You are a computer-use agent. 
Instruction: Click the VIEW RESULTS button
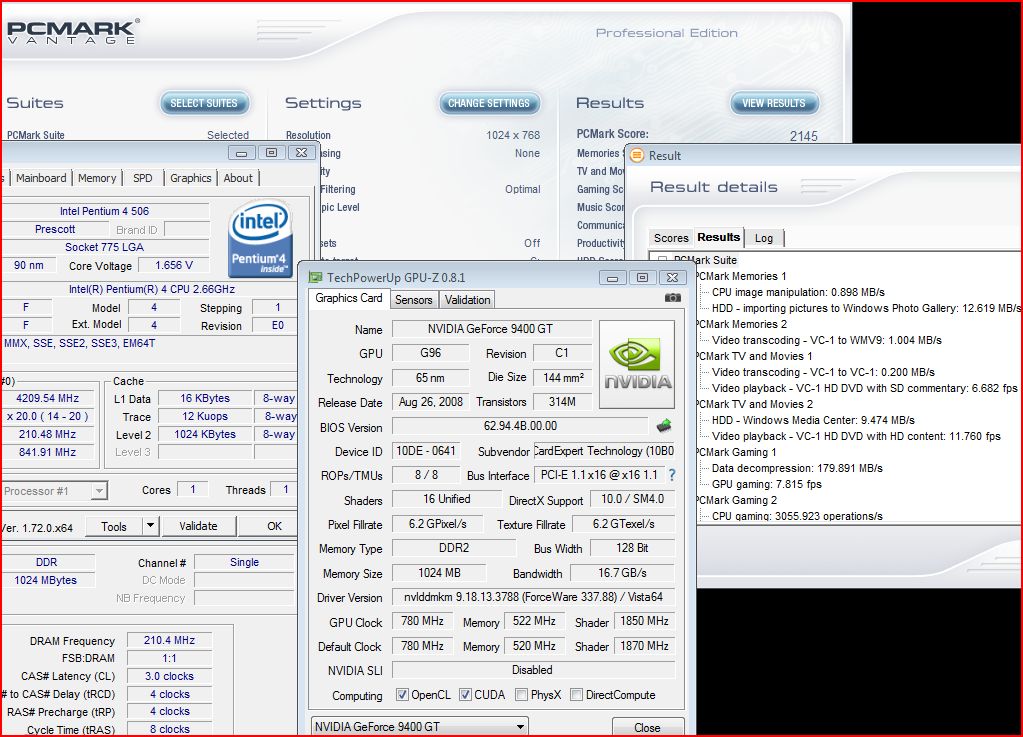pos(774,103)
